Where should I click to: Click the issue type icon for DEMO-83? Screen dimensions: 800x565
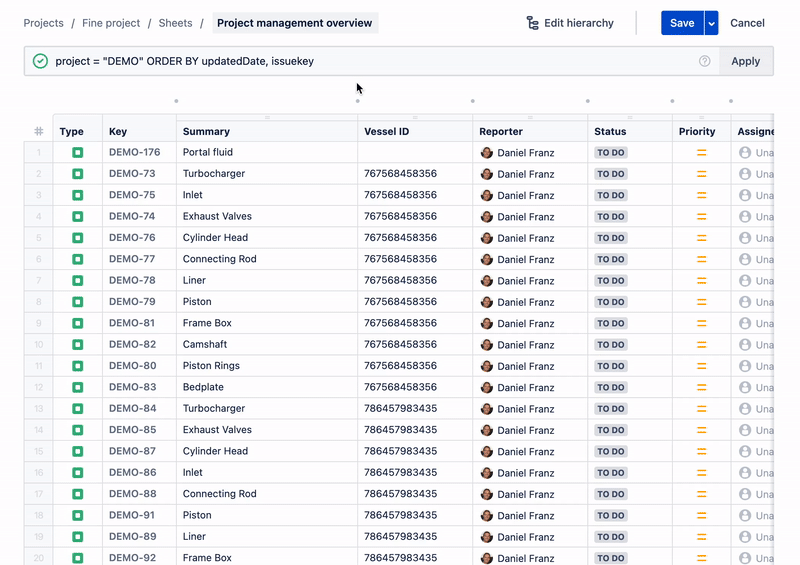coord(78,387)
